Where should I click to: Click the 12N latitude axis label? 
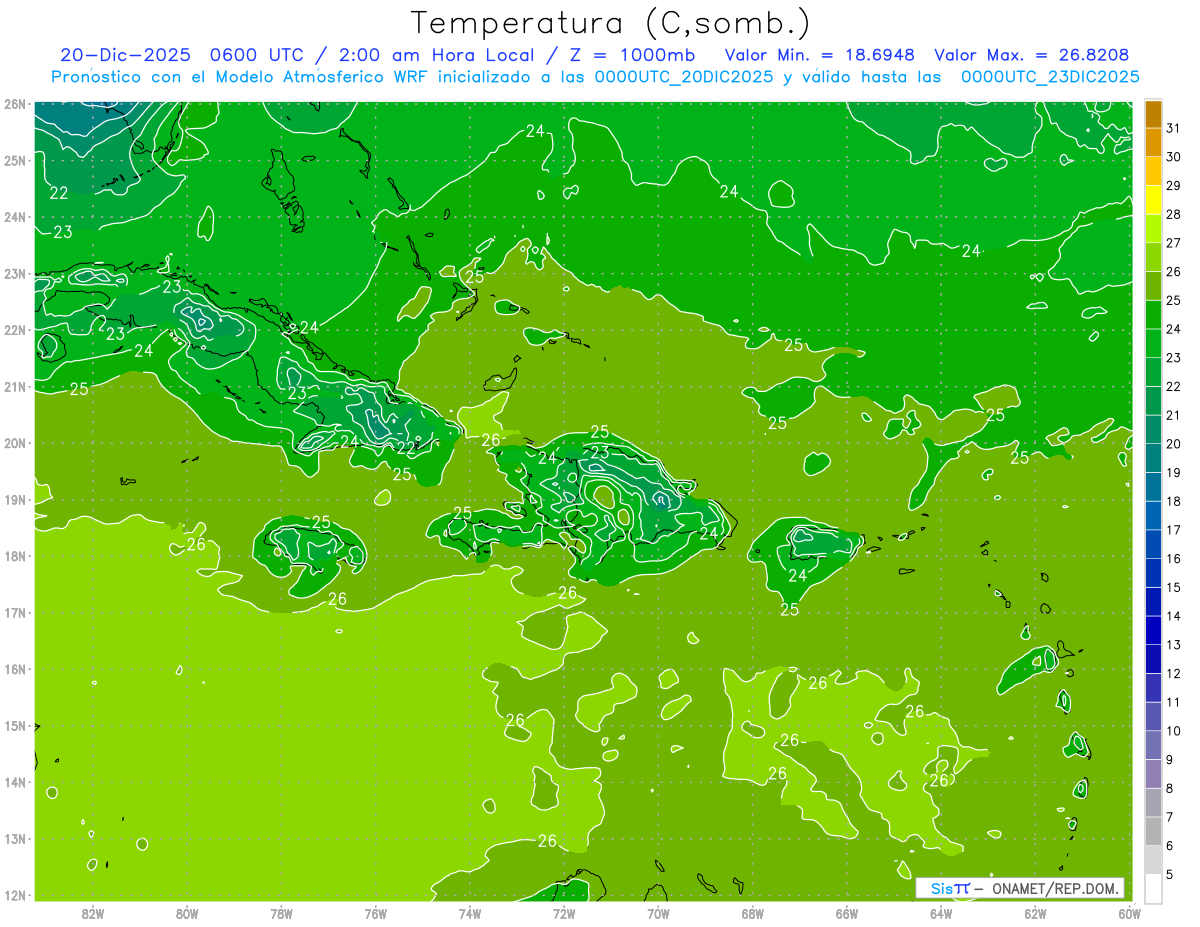15,895
